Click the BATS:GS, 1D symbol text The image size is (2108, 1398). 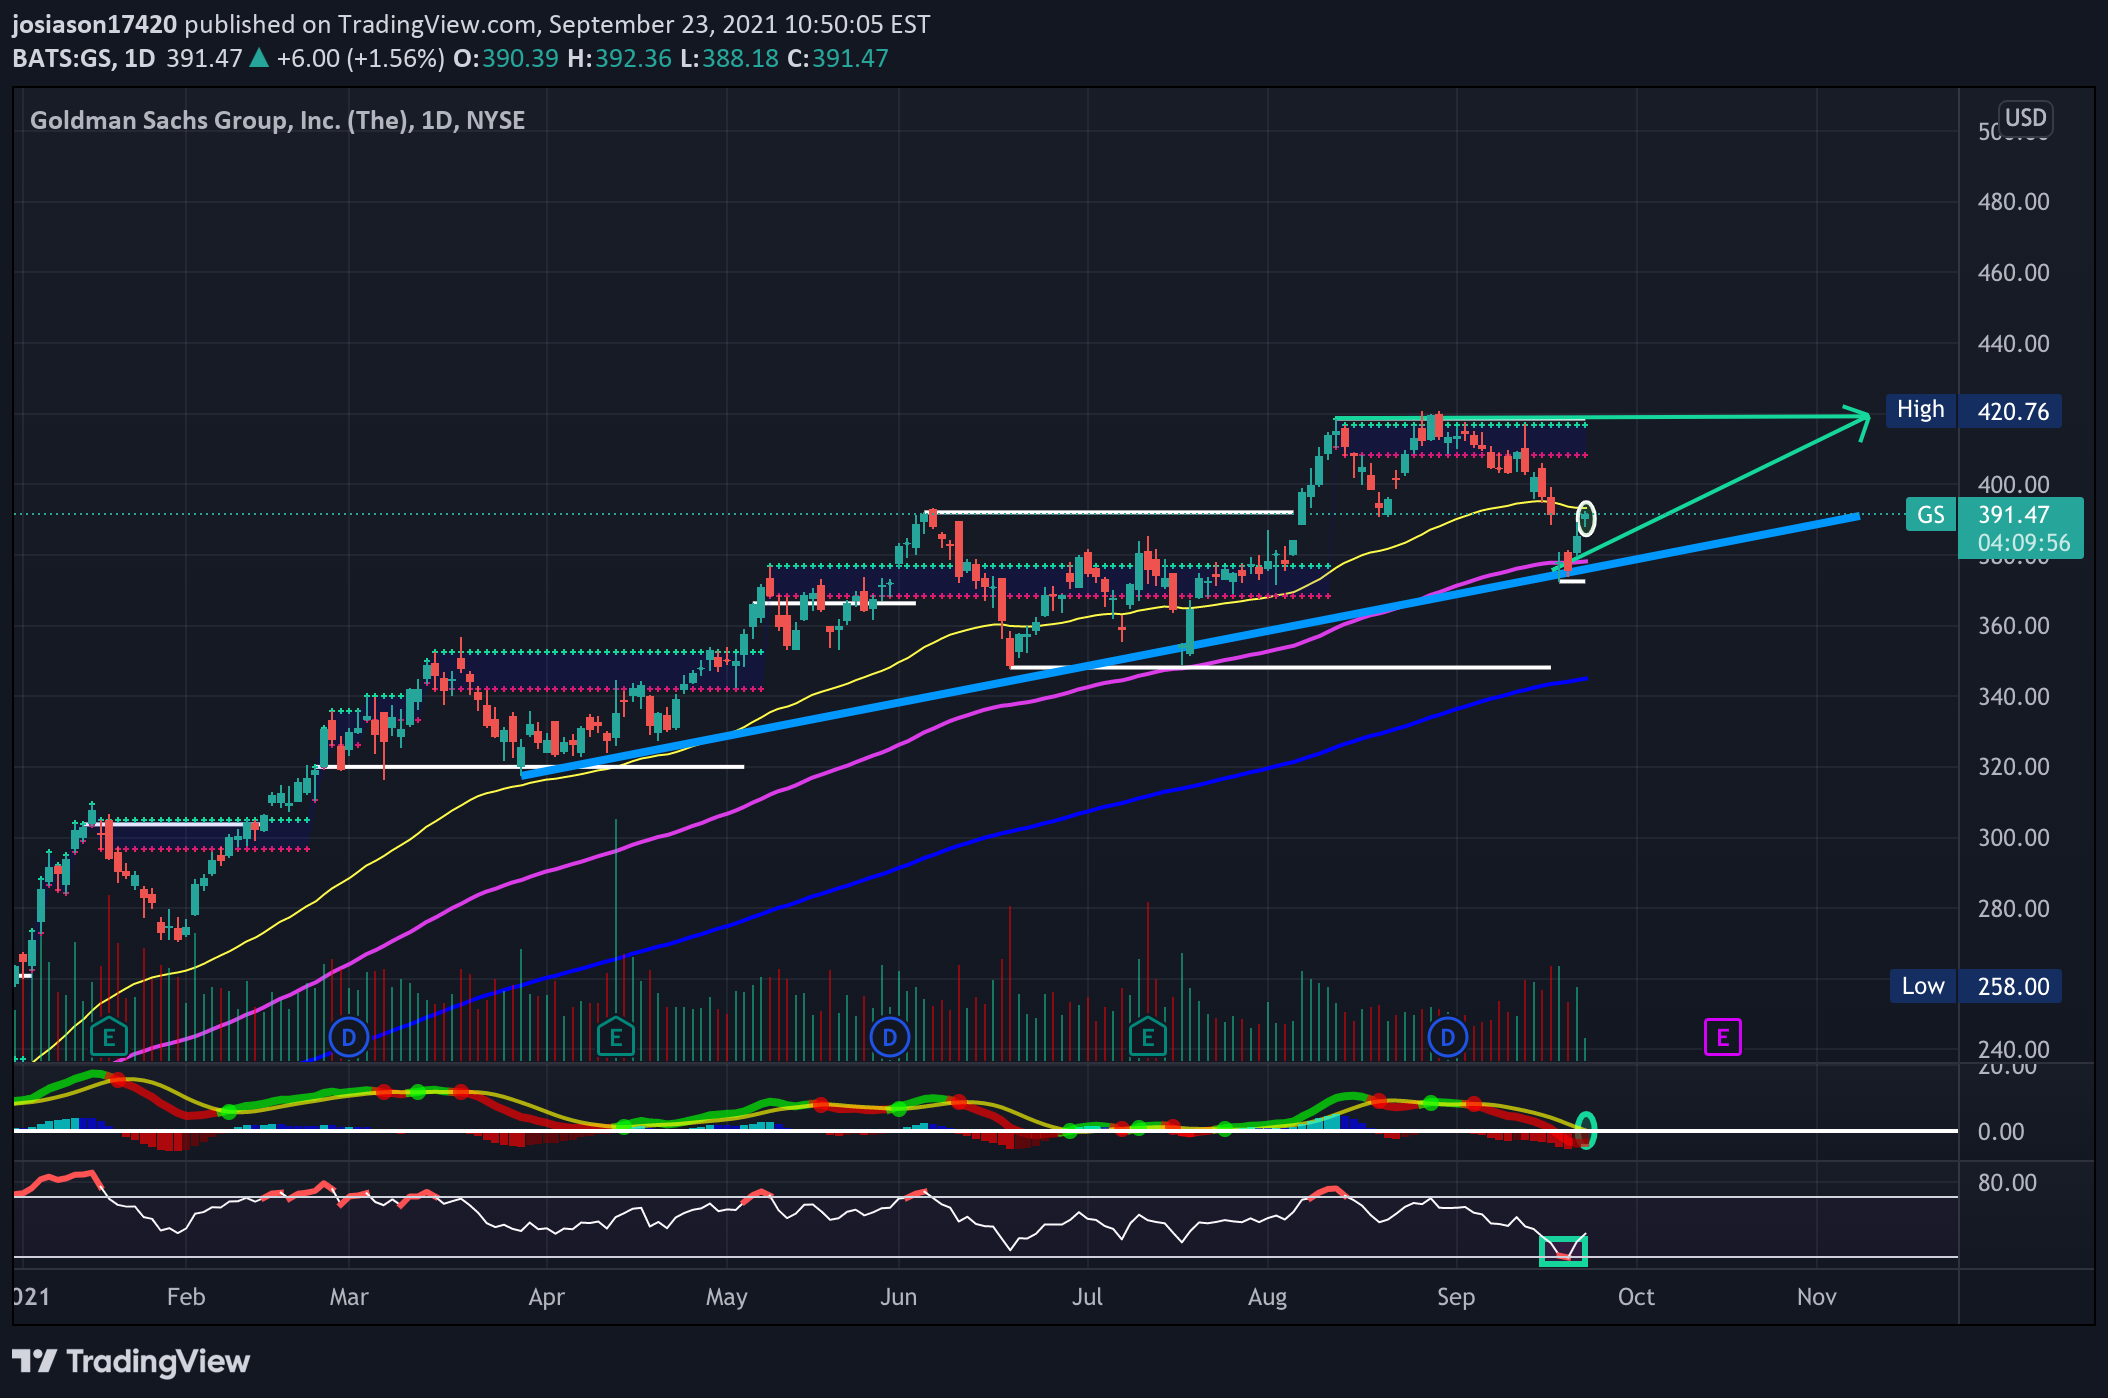84,58
